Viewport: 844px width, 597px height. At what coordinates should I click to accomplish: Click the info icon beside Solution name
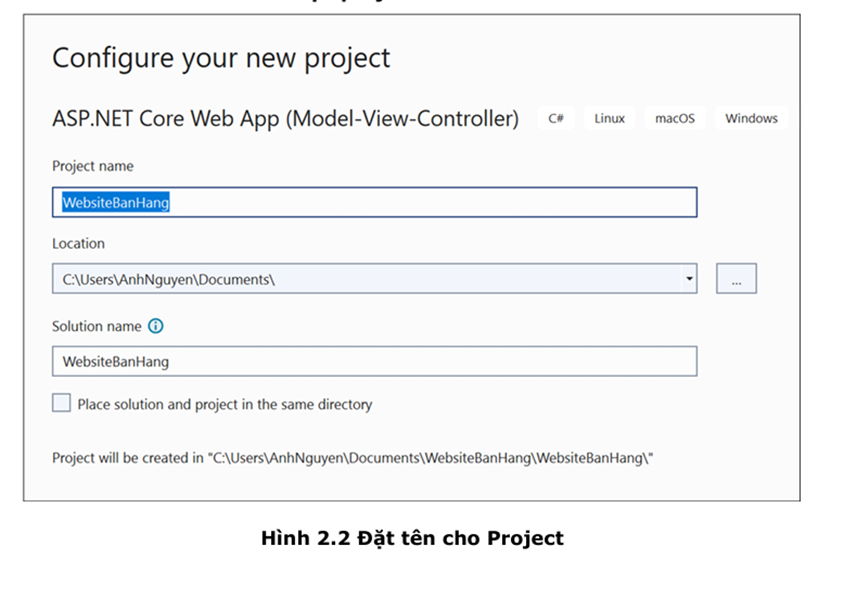click(x=155, y=326)
